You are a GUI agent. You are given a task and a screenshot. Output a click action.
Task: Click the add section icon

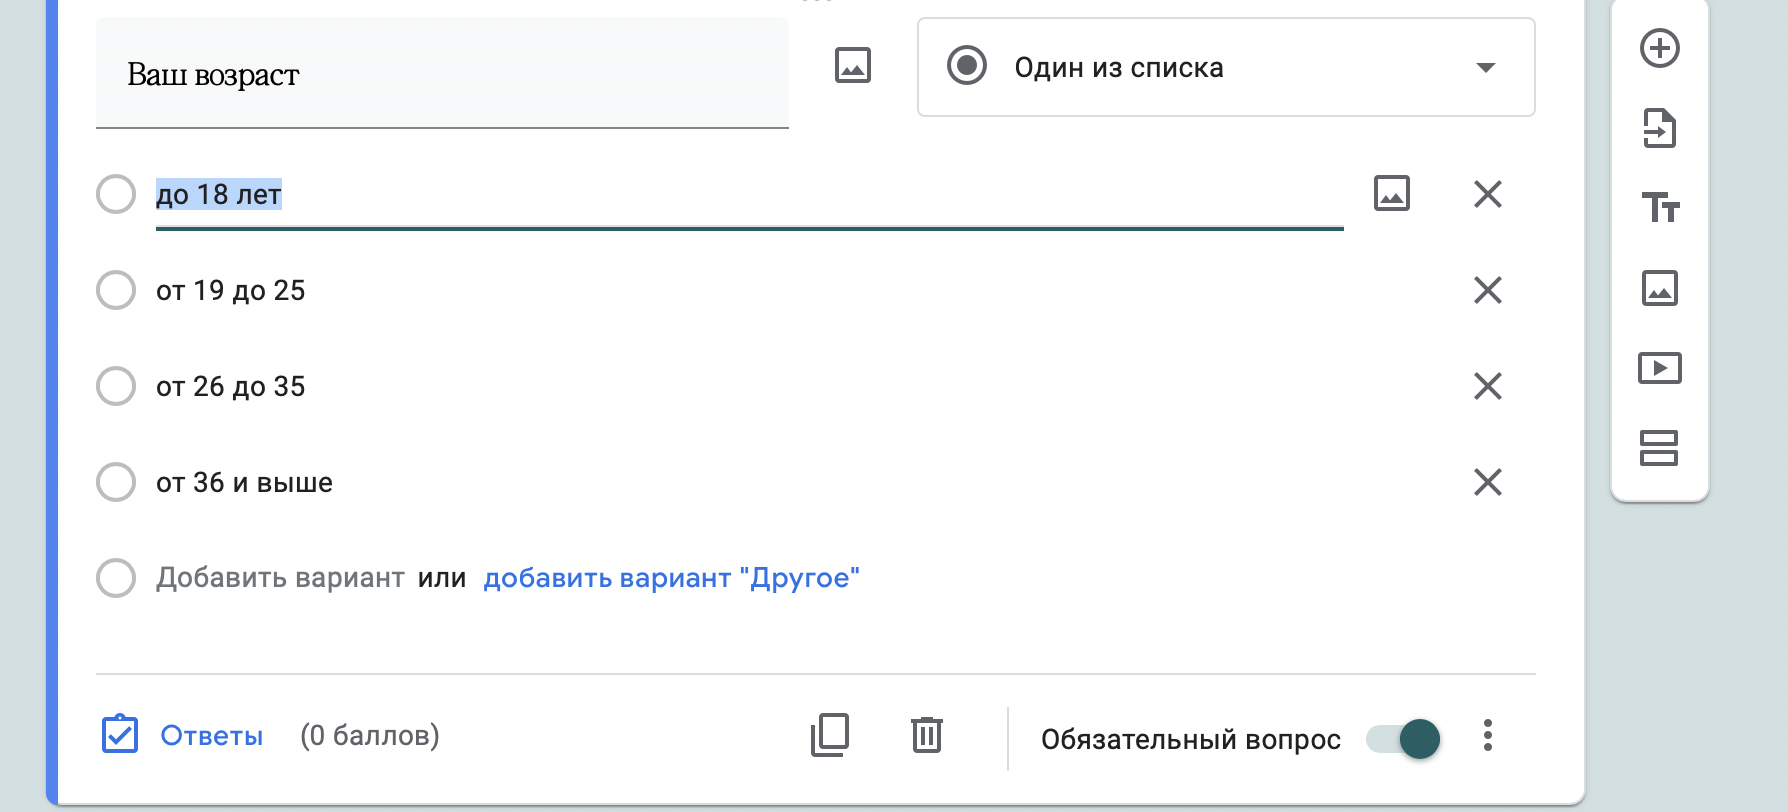pos(1659,448)
